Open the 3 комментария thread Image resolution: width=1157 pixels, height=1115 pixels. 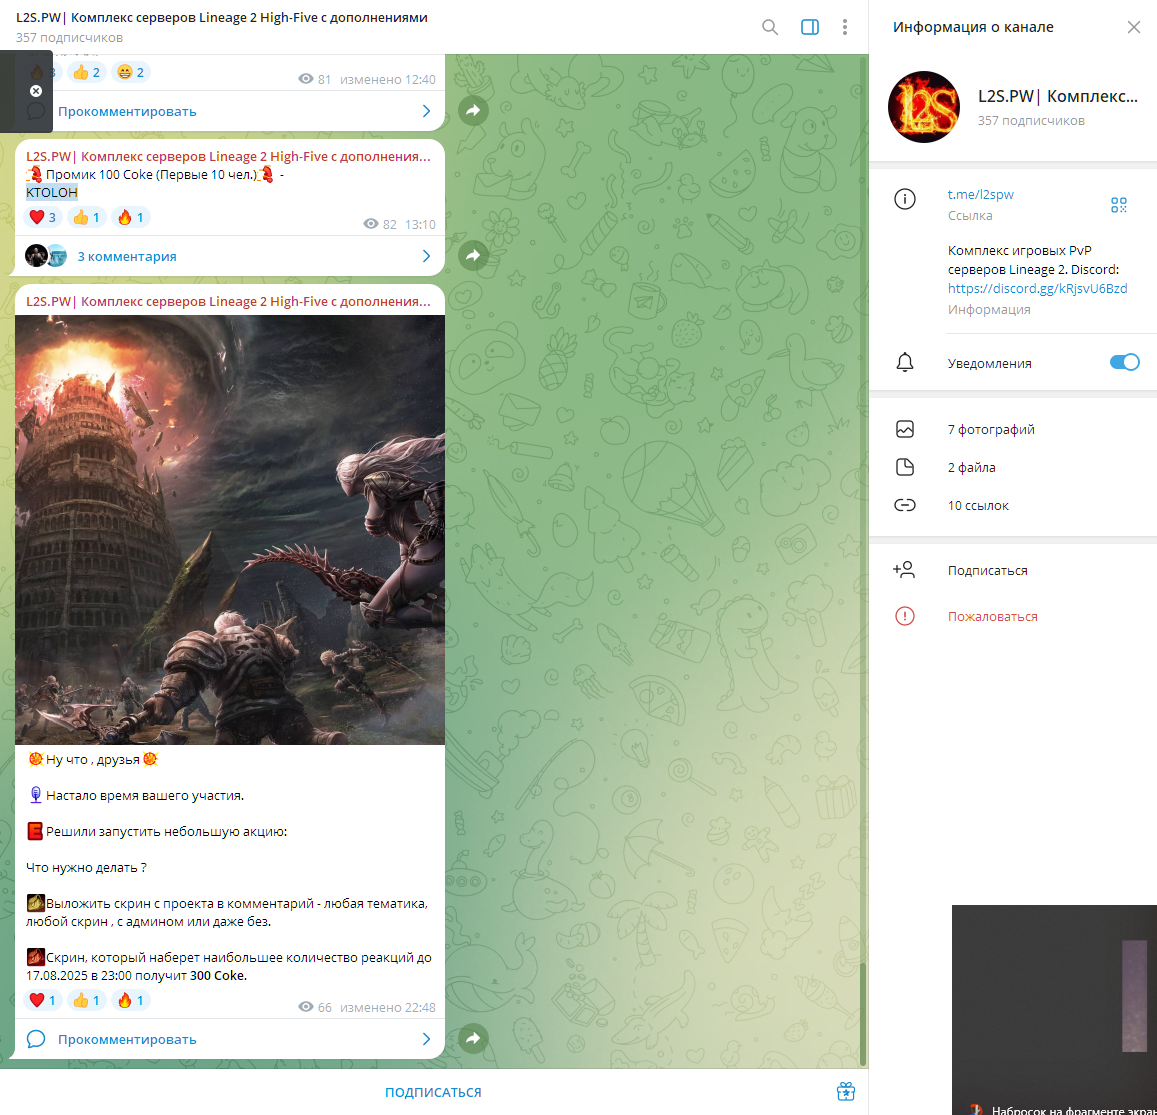pyautogui.click(x=127, y=256)
